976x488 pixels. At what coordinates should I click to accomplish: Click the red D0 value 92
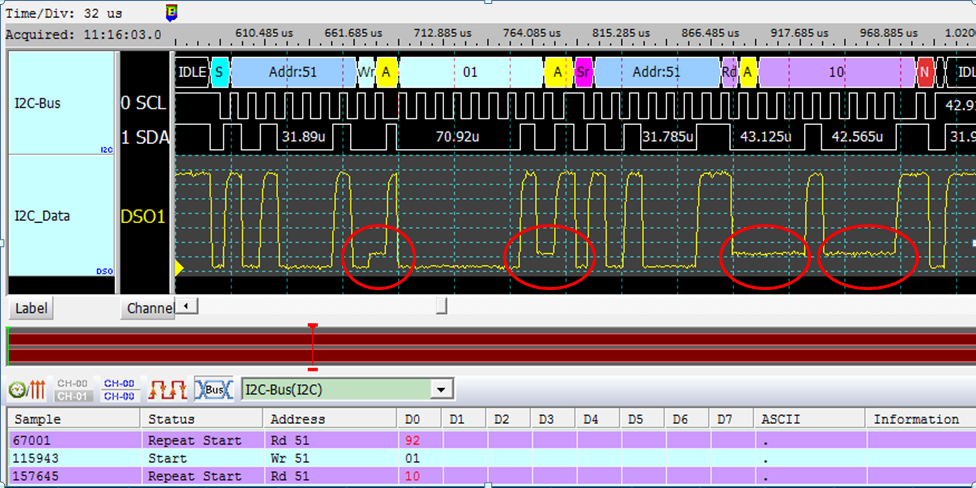click(412, 441)
